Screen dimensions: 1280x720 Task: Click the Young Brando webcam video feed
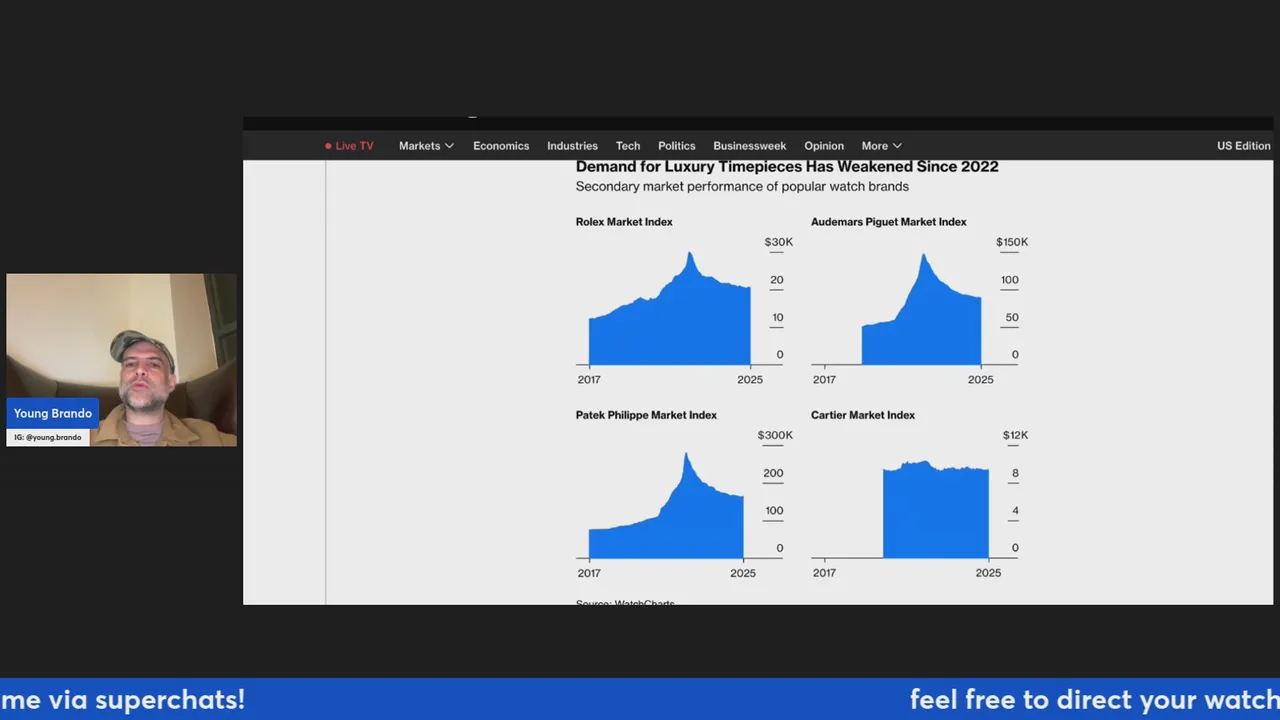point(122,360)
